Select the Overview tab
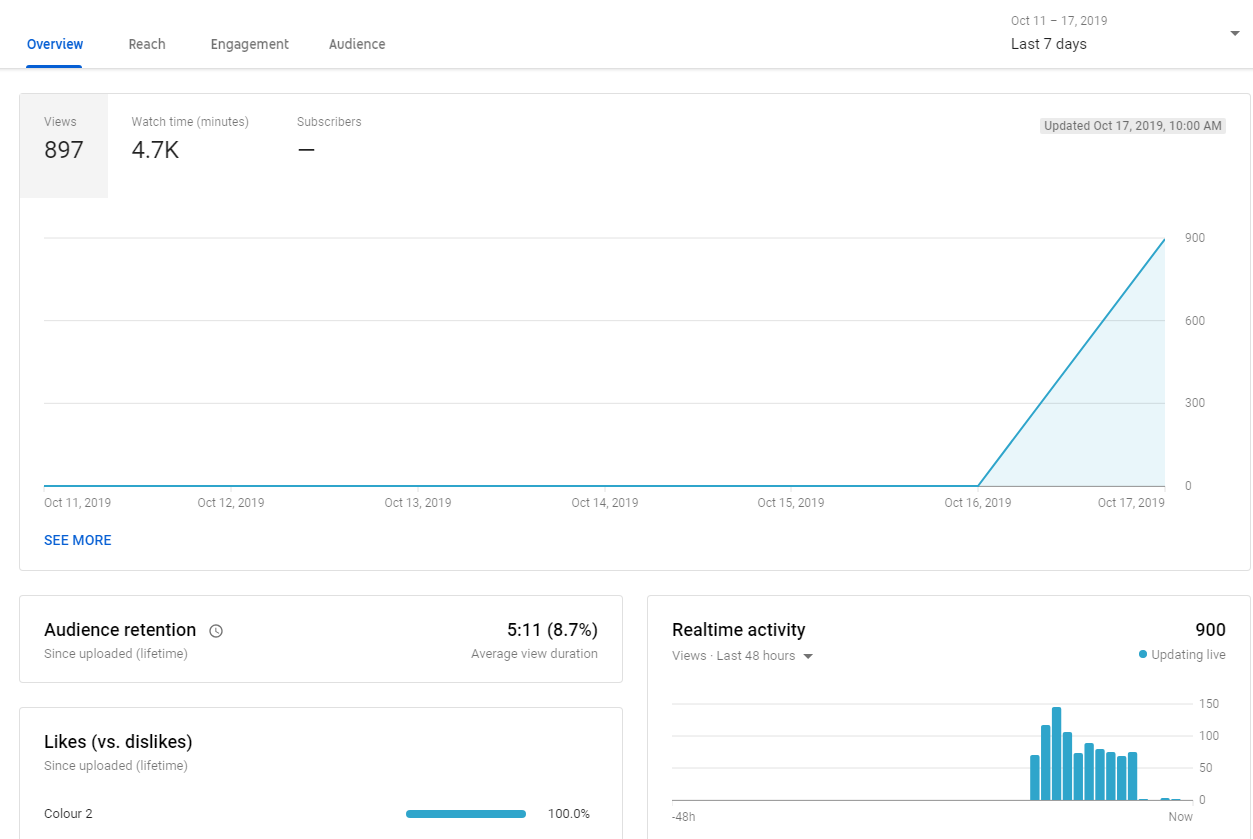 (x=55, y=44)
